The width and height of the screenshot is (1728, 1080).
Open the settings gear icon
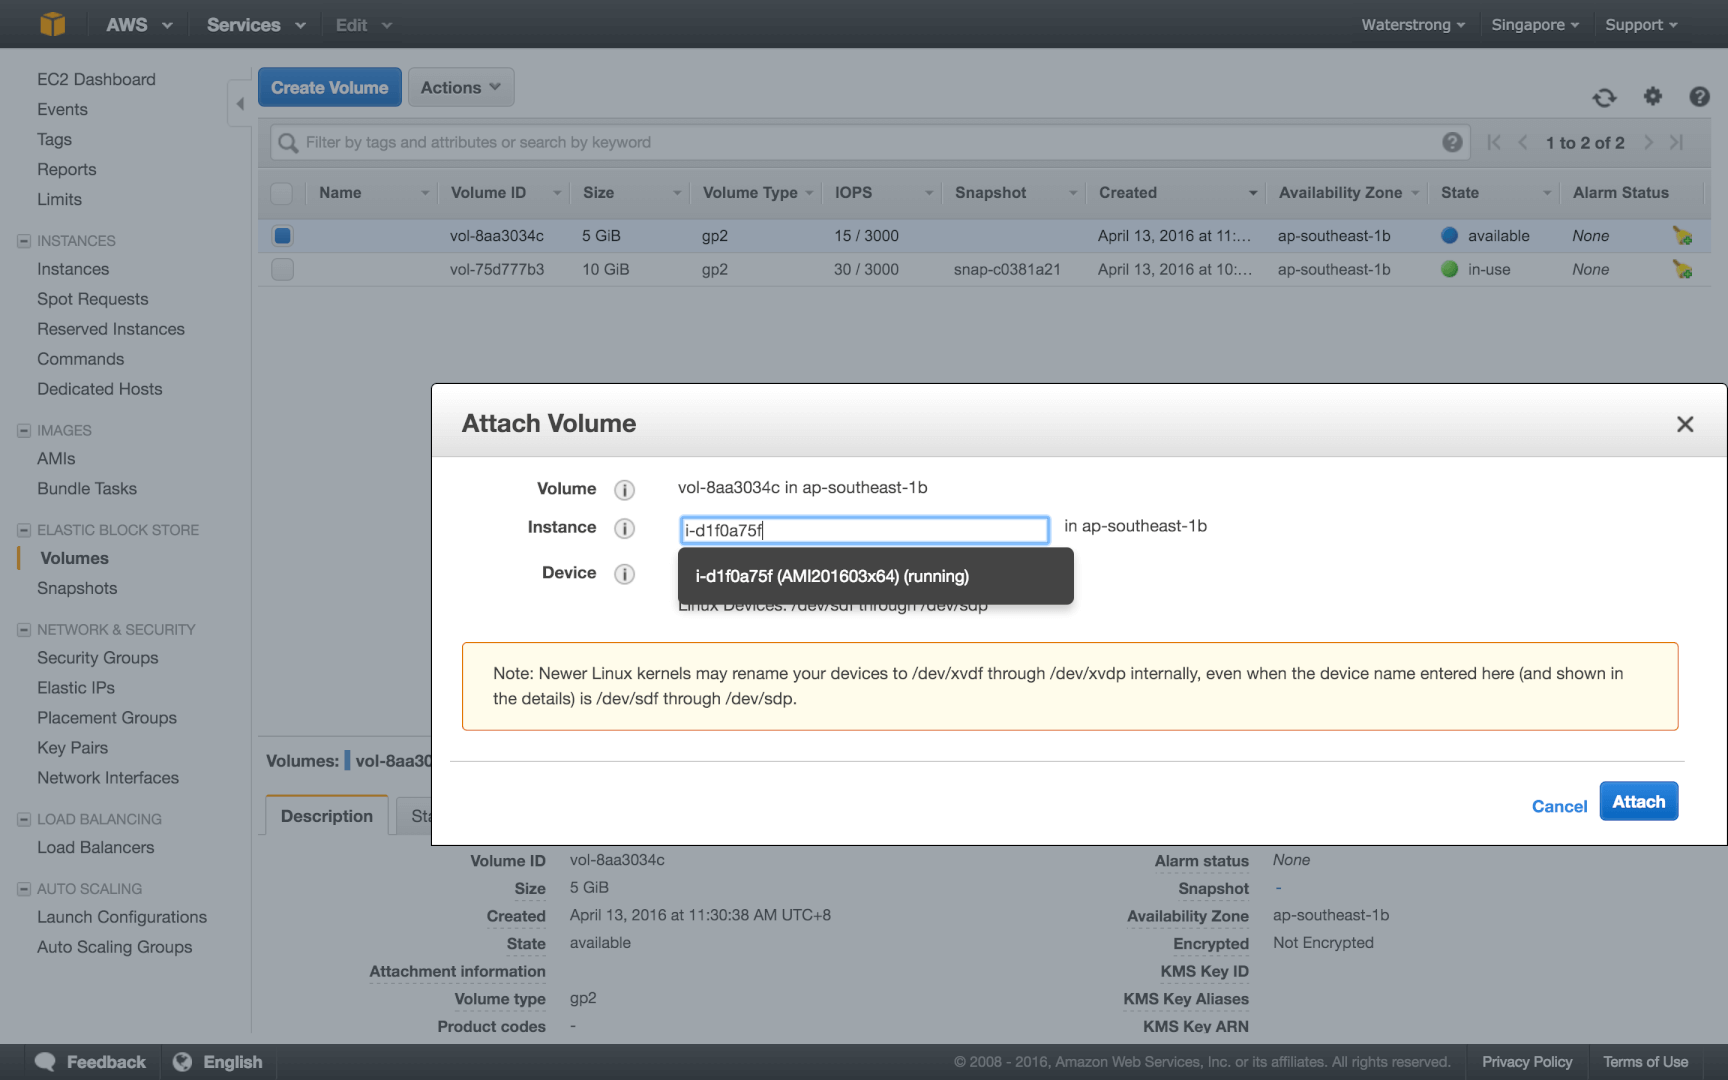tap(1652, 96)
